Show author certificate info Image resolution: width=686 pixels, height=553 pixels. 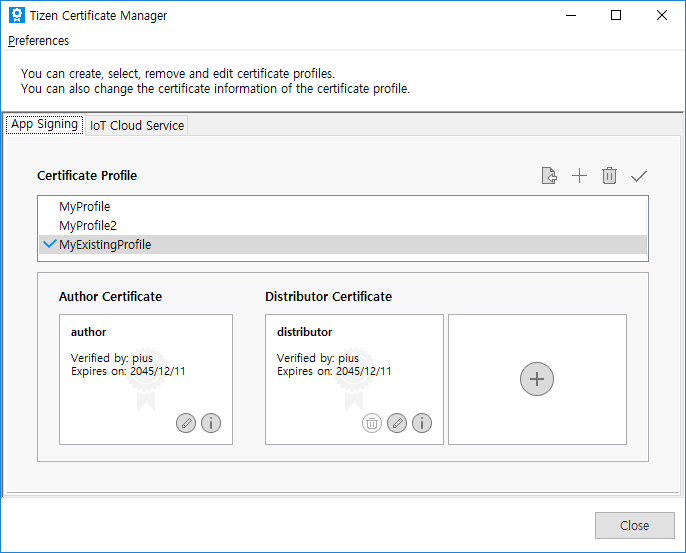211,423
